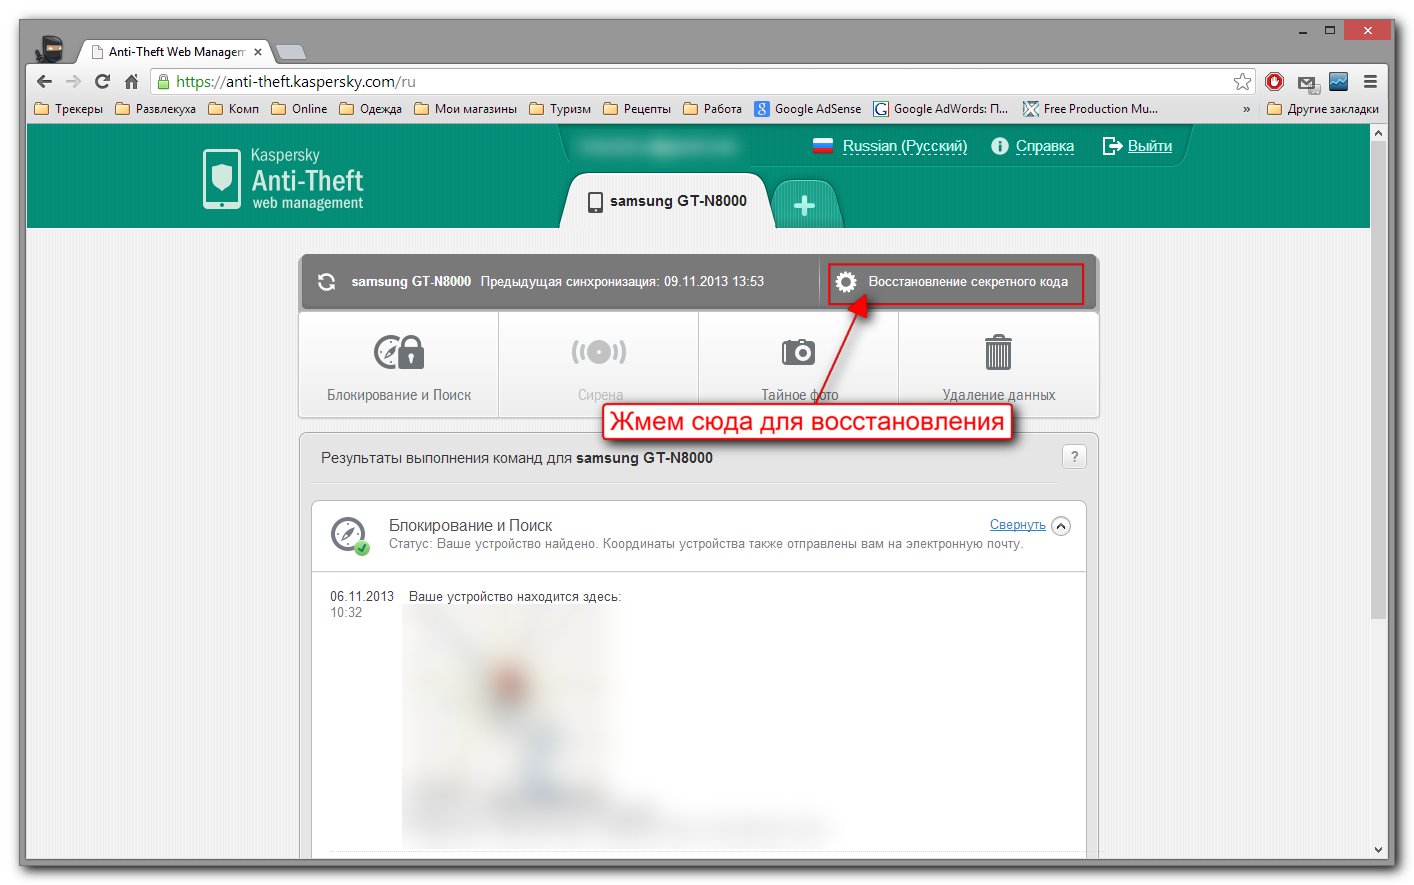Click the Результаты выполнения команд heading
The height and width of the screenshot is (885, 1414).
(x=516, y=458)
